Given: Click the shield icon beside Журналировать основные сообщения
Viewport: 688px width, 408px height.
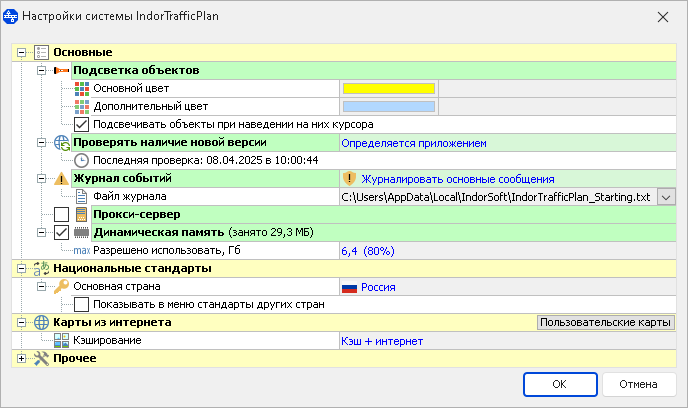Looking at the screenshot, I should coord(349,179).
